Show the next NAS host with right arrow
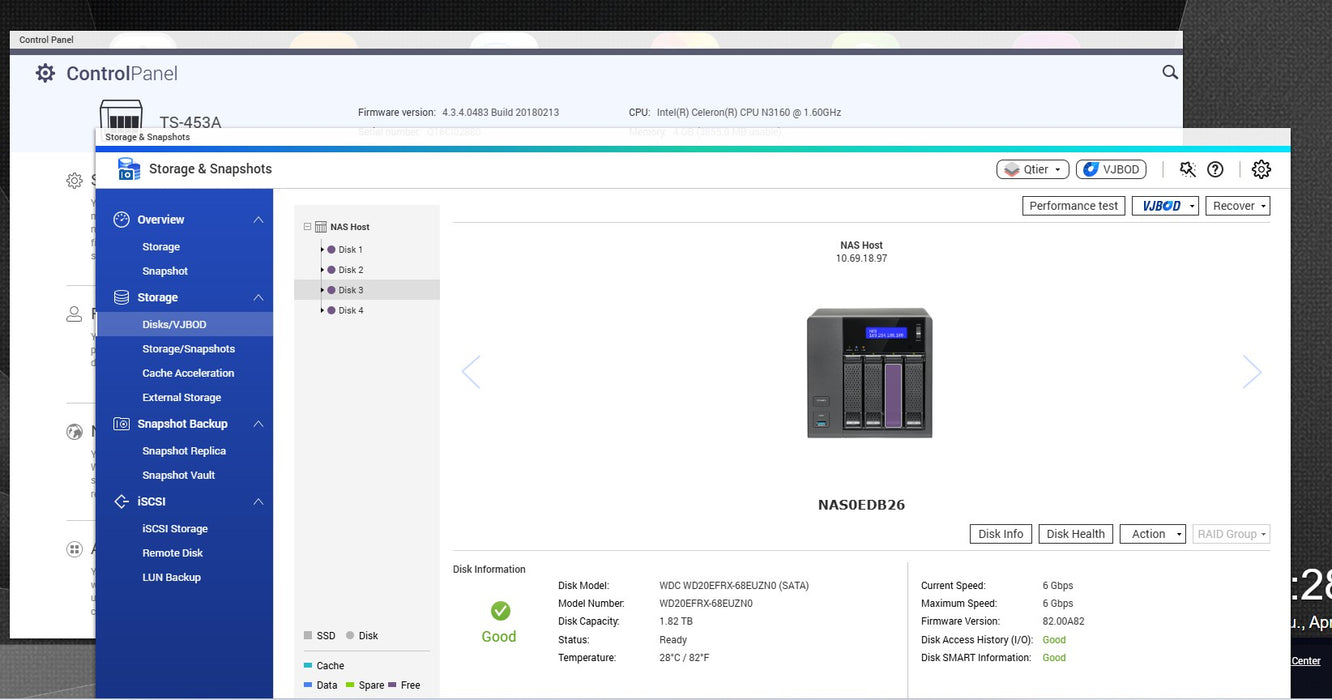The image size is (1332, 700). [1252, 371]
